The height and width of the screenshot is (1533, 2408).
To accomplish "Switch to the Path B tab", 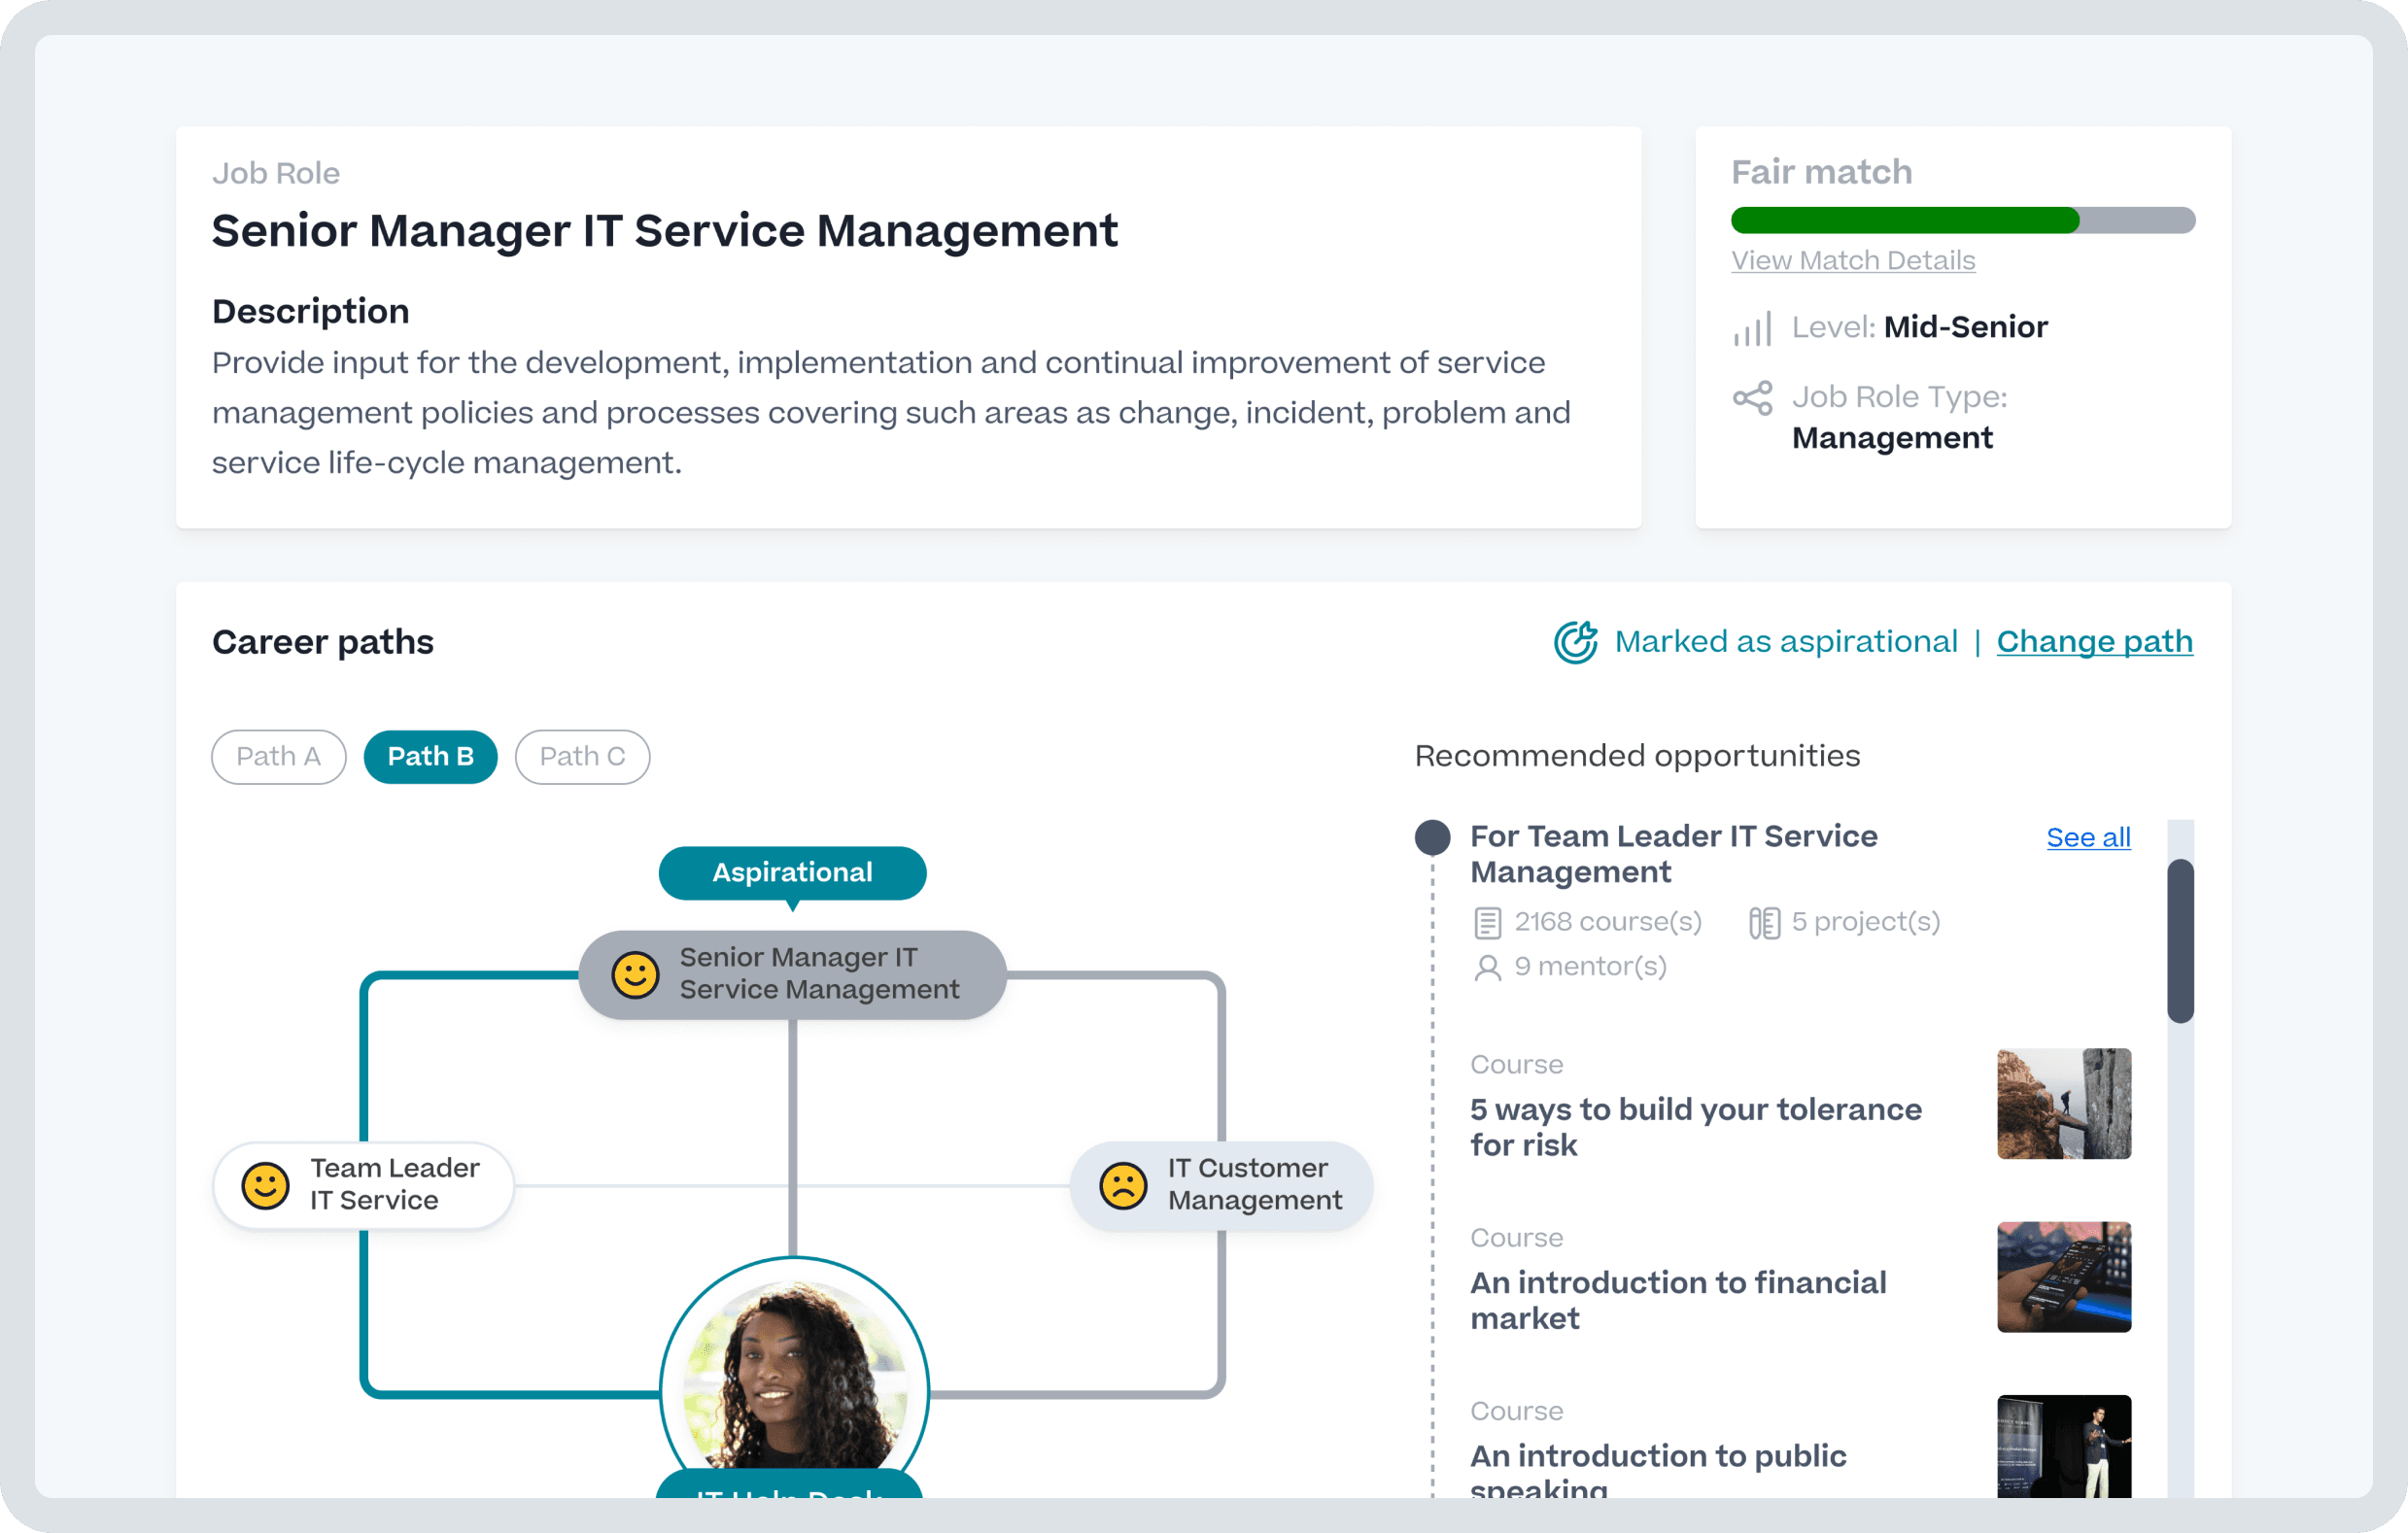I will (430, 757).
